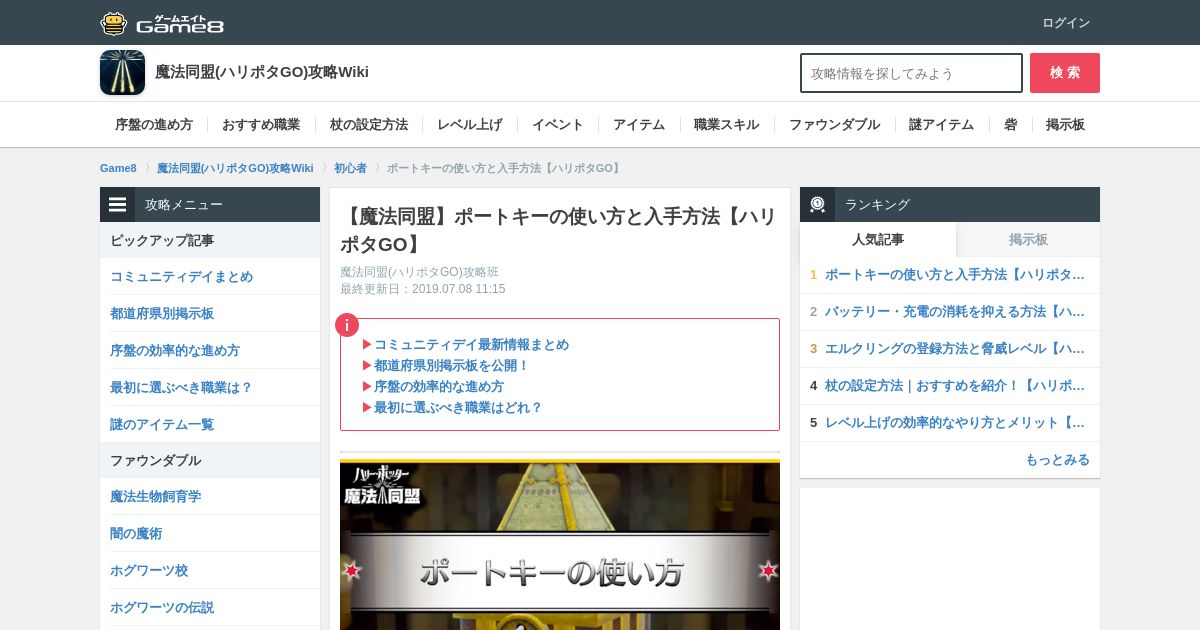Open 魔法生物飼育学 in sidebar
Viewport: 1200px width, 630px height.
(x=210, y=497)
